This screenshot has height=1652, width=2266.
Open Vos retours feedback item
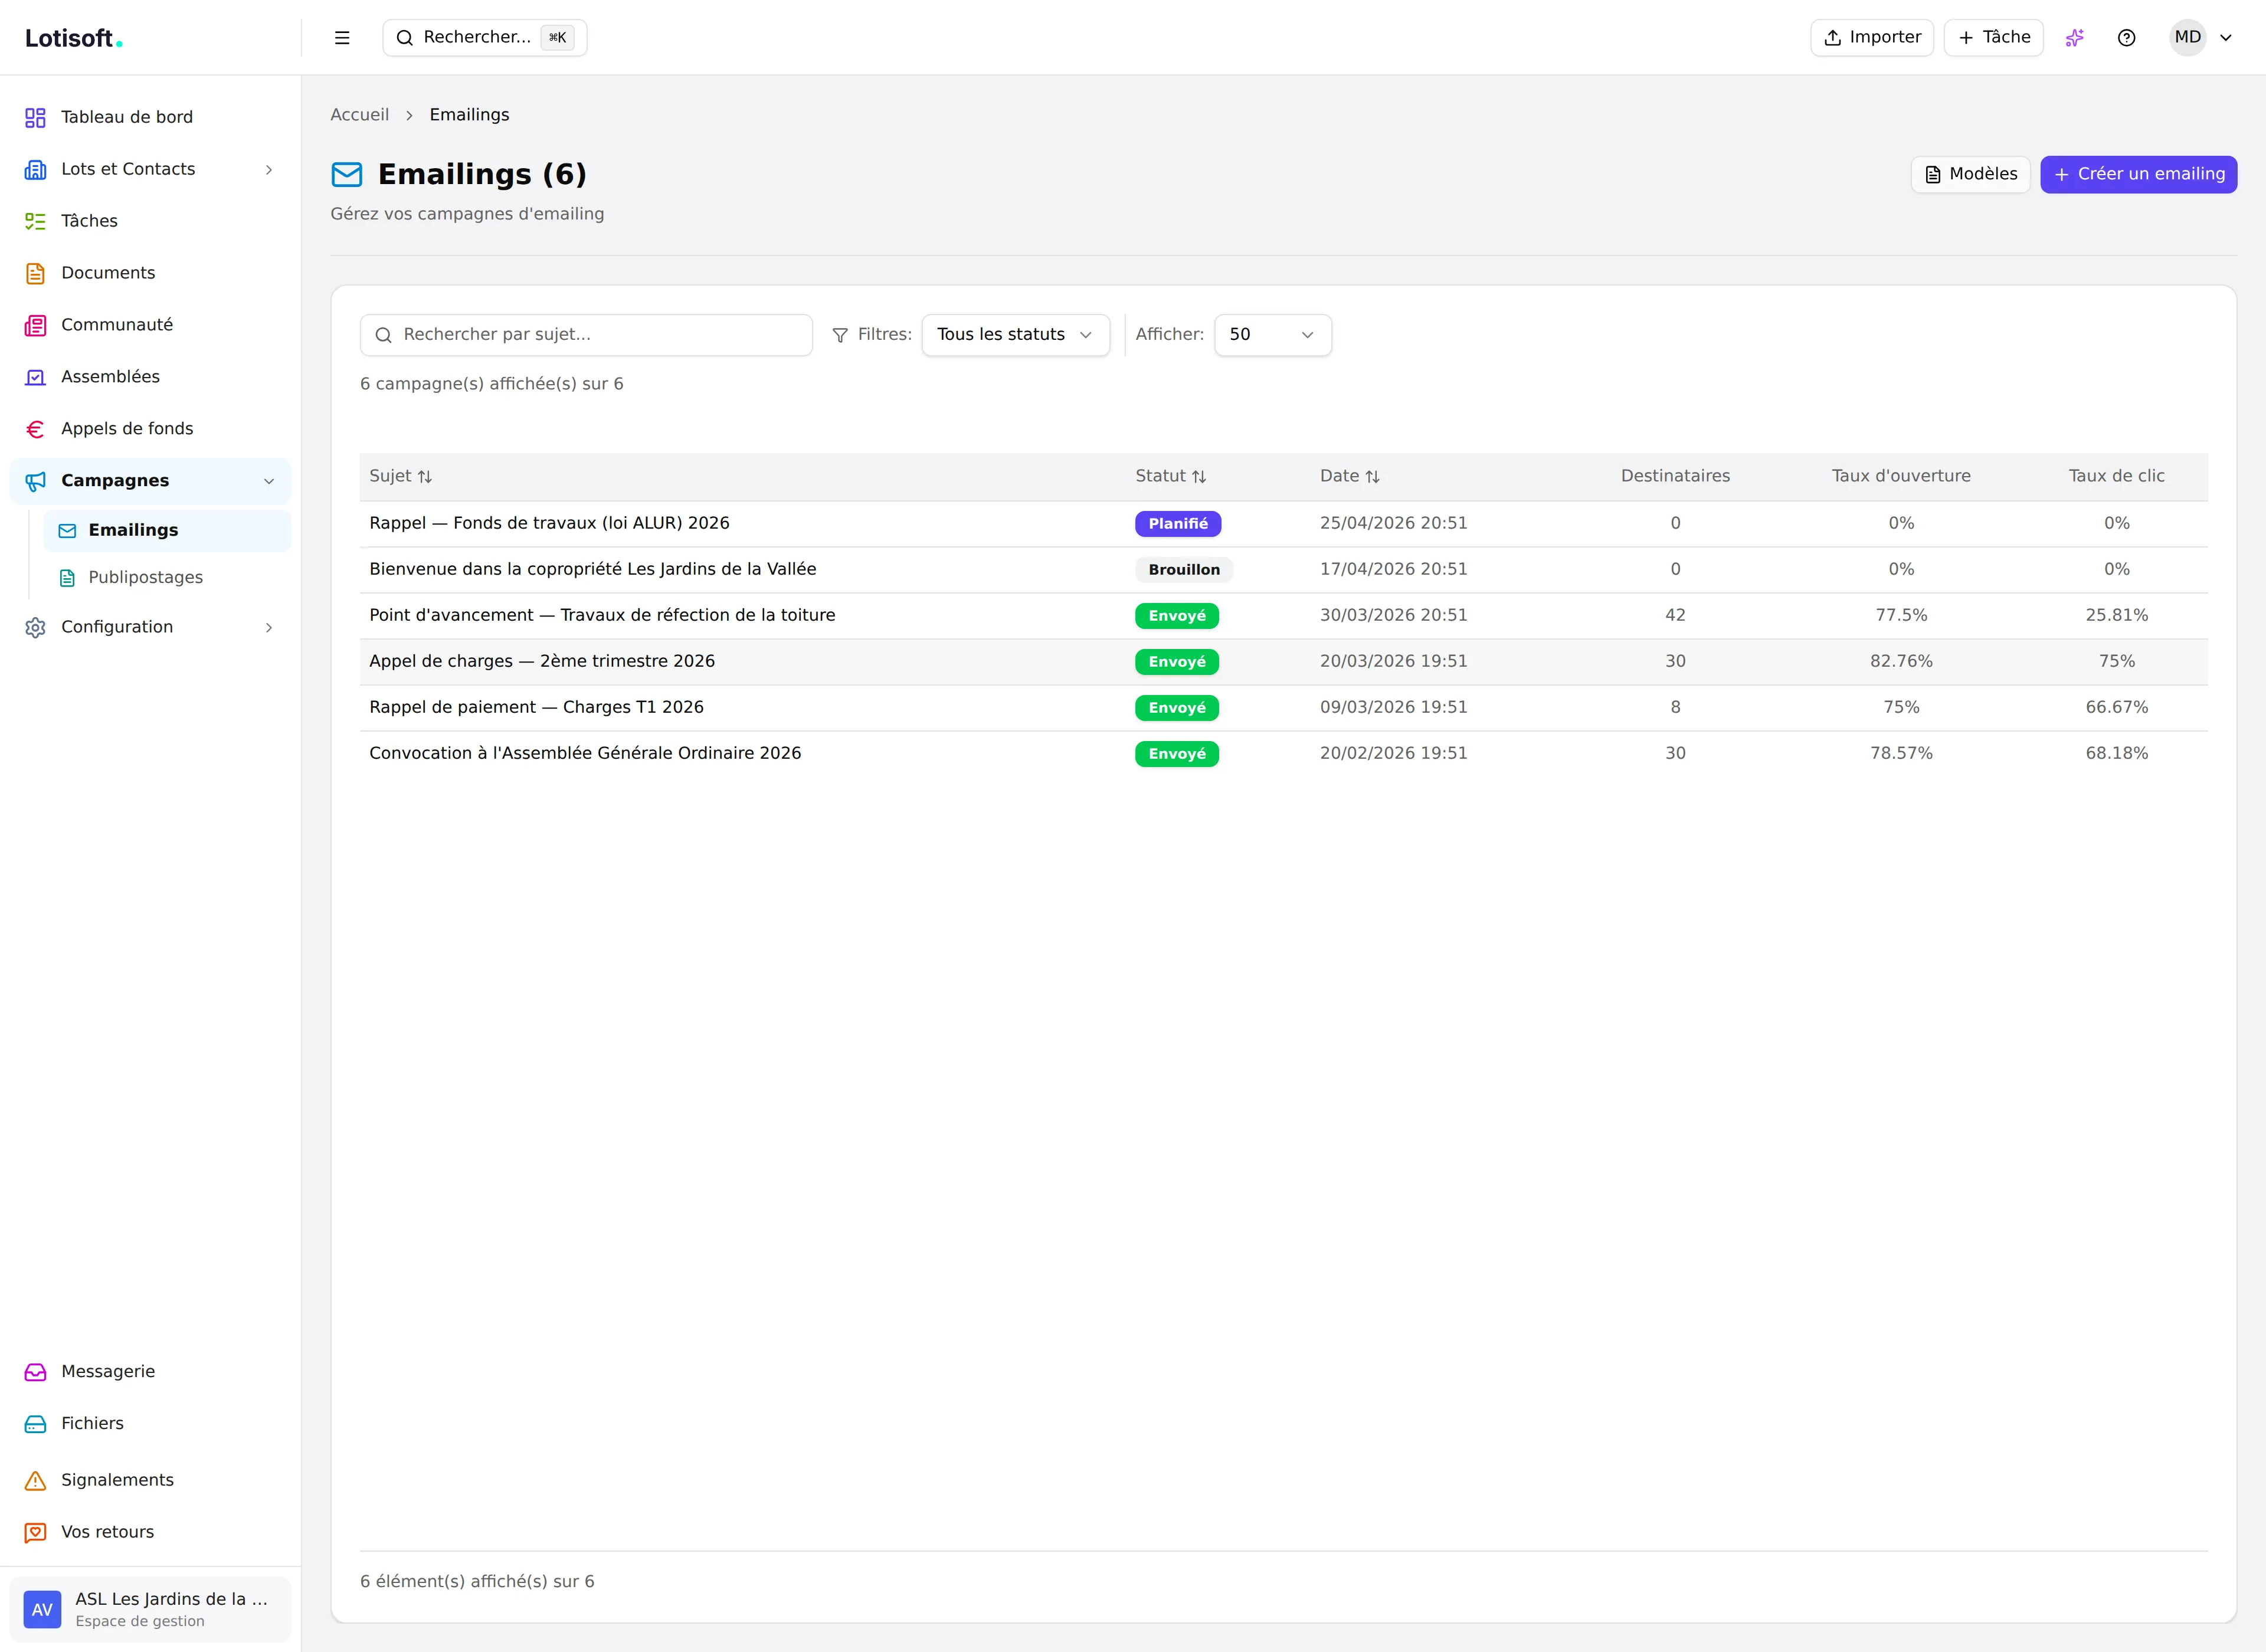point(150,1532)
